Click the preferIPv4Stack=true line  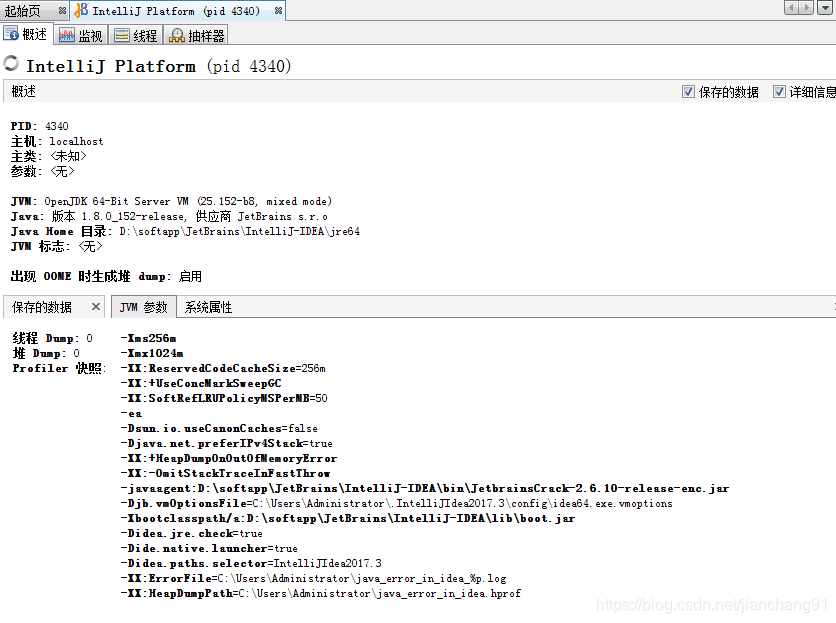pyautogui.click(x=227, y=443)
